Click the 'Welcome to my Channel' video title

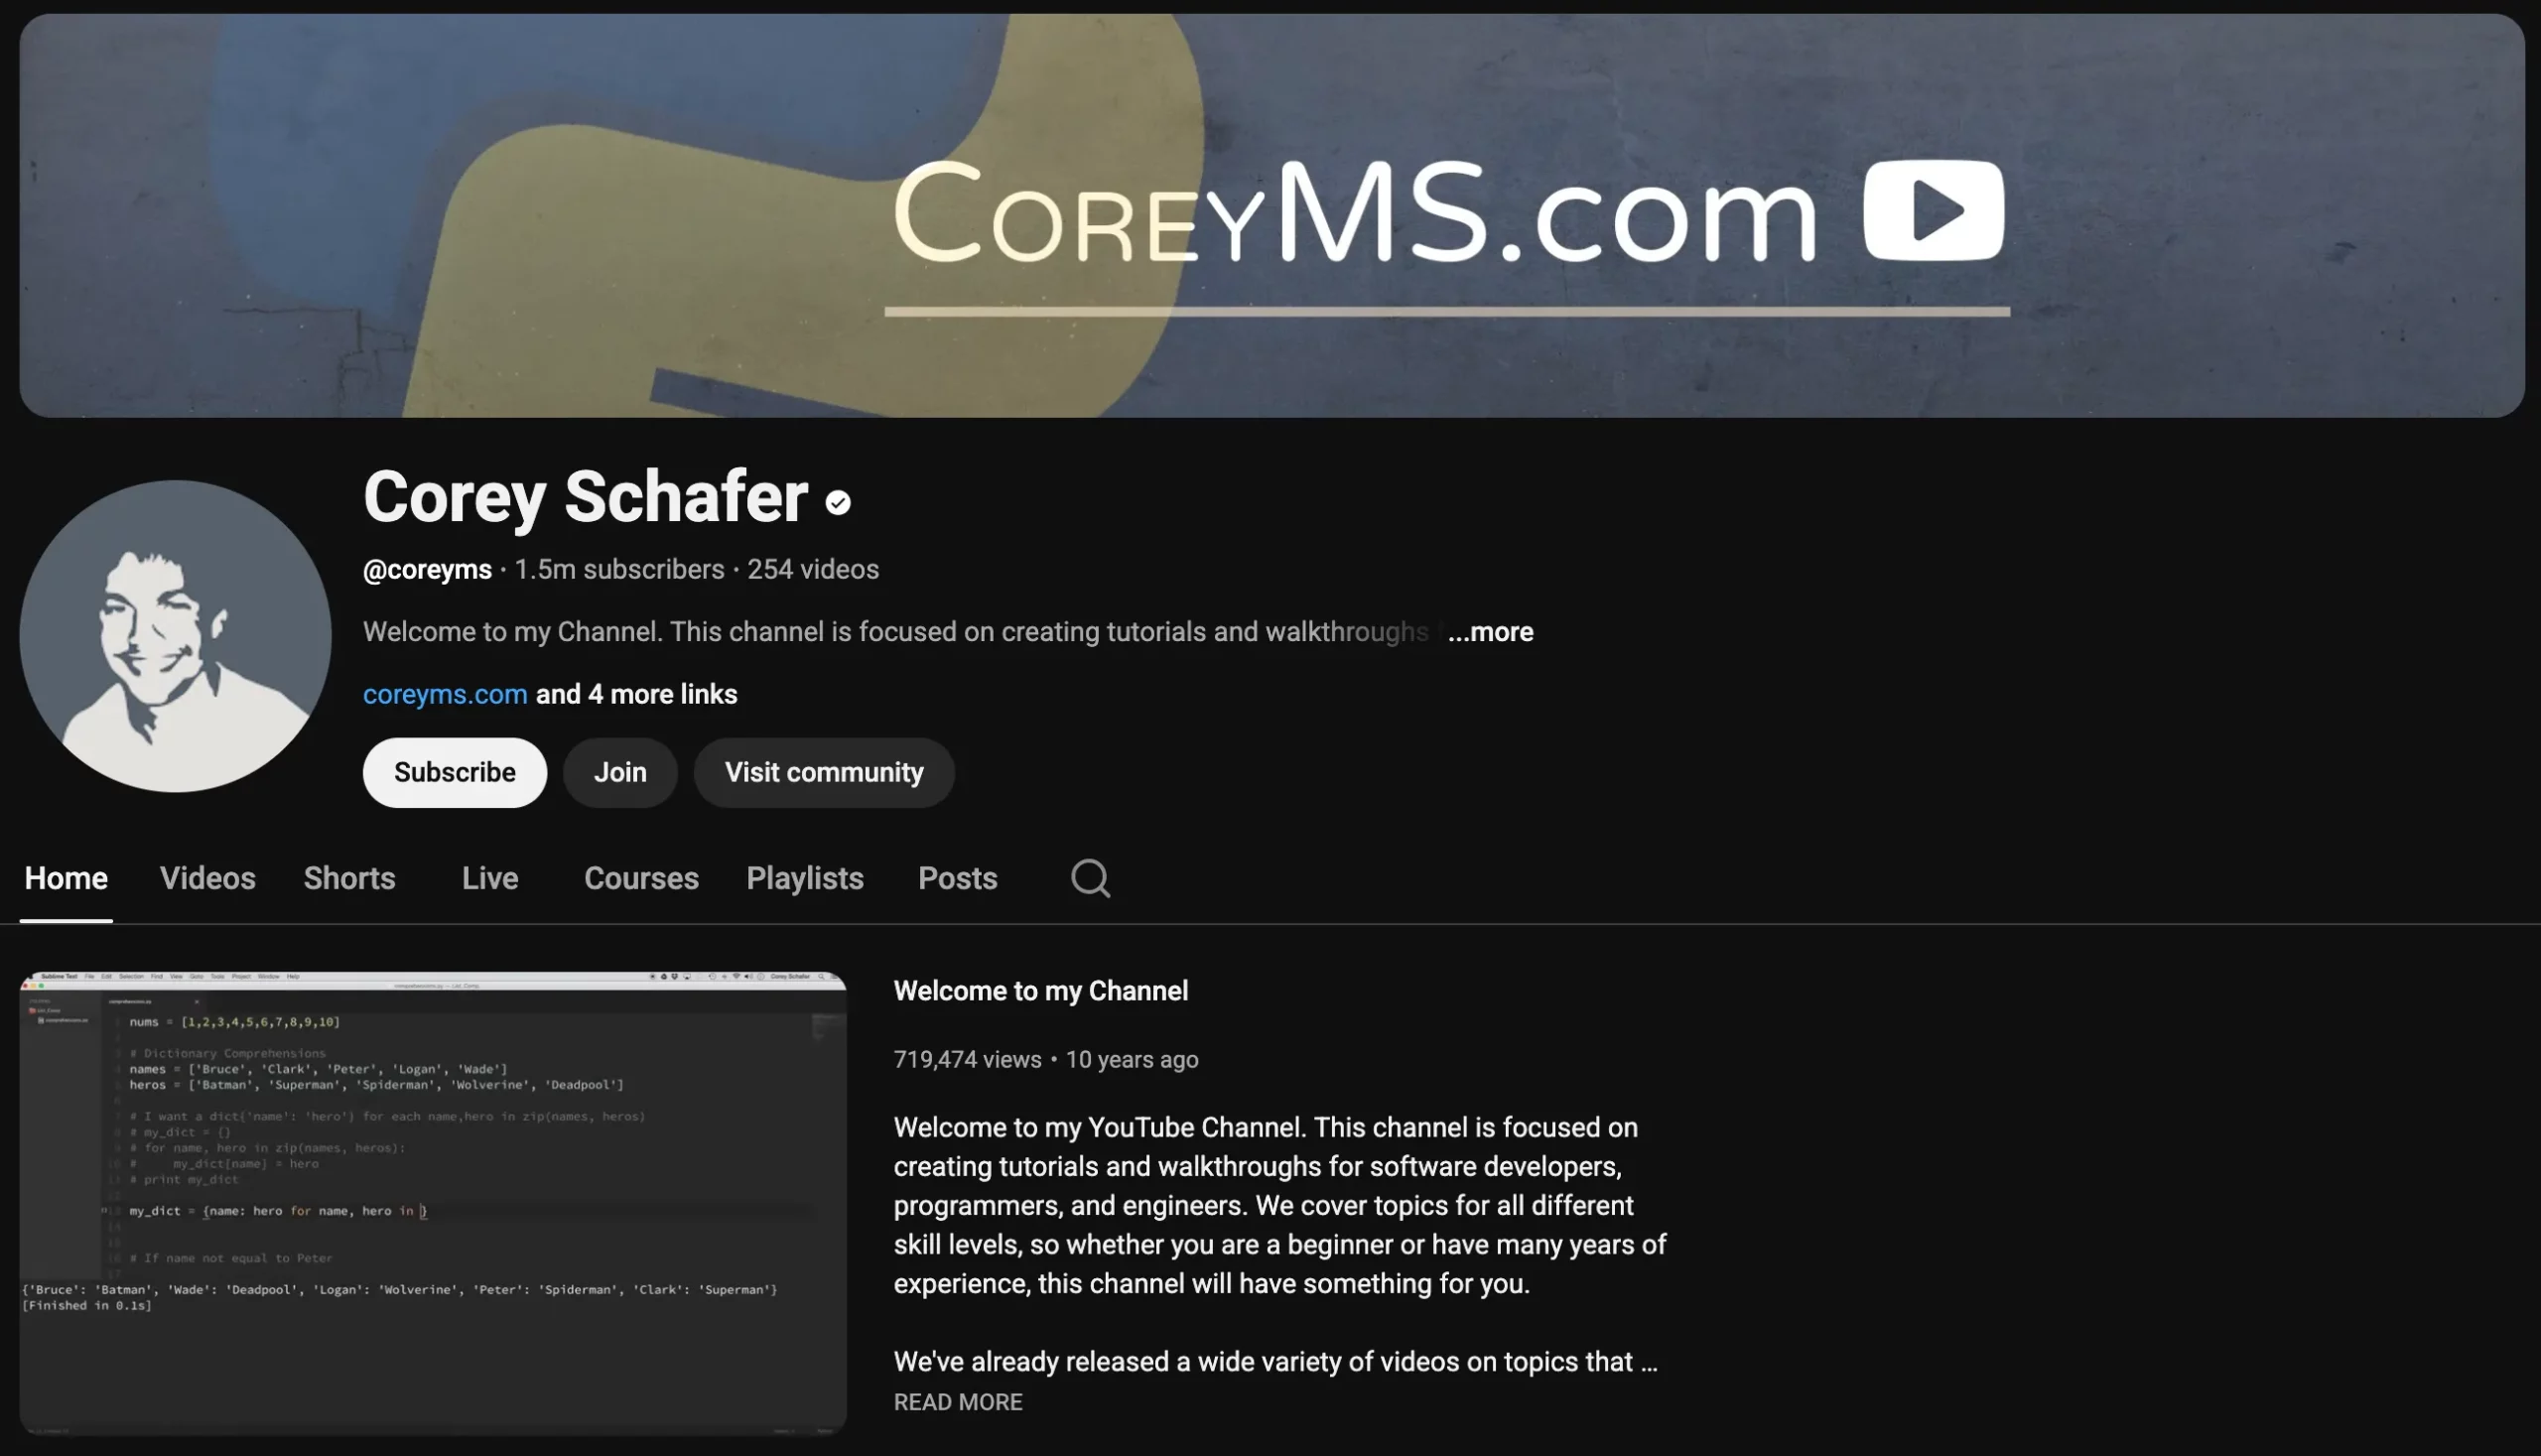(1040, 991)
